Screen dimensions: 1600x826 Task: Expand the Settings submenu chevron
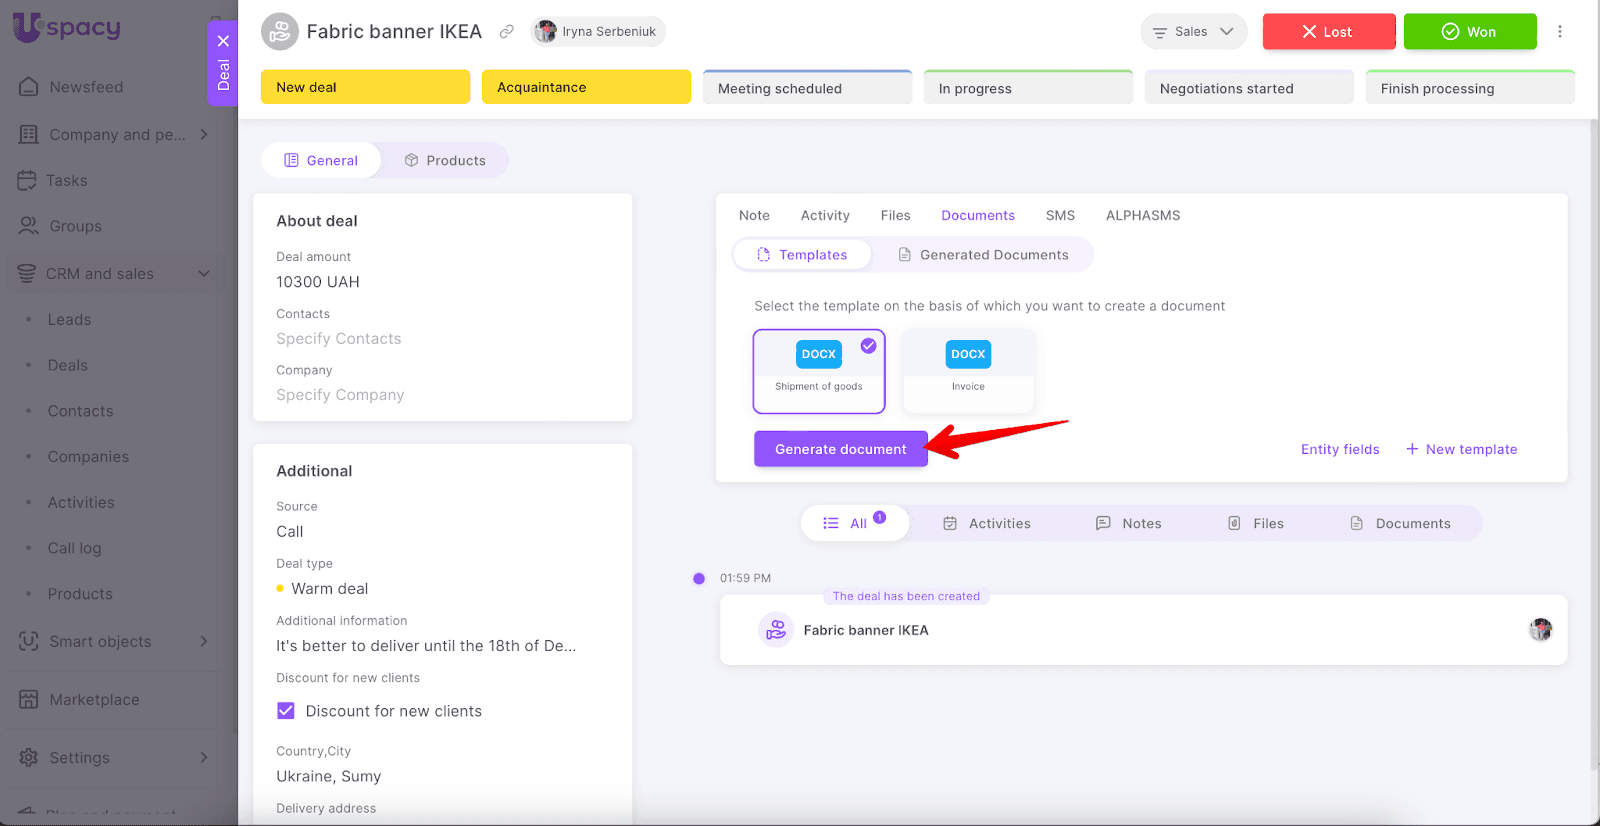pos(204,758)
